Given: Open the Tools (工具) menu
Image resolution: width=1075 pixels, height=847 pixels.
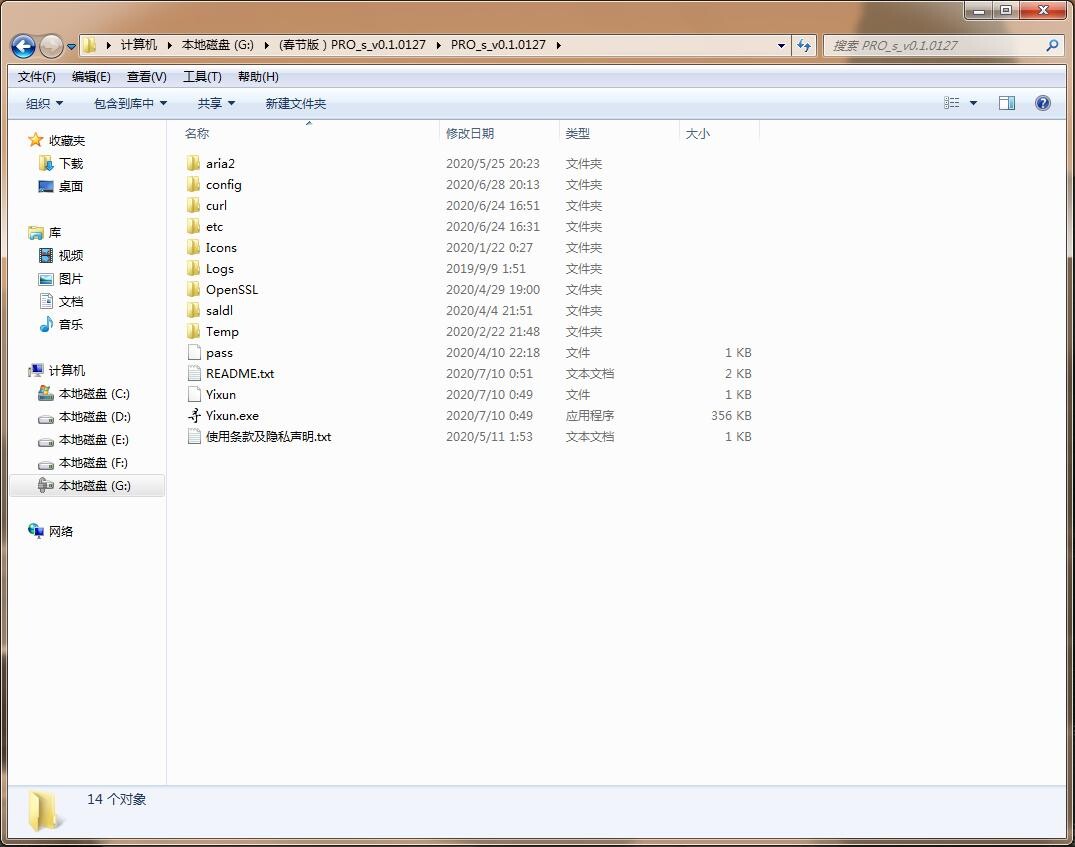Looking at the screenshot, I should pos(201,76).
